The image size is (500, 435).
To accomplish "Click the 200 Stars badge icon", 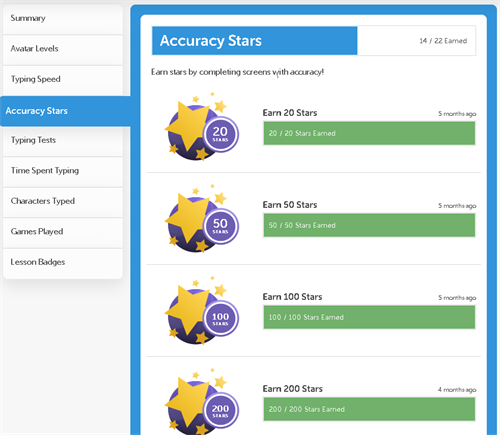I will [x=202, y=402].
